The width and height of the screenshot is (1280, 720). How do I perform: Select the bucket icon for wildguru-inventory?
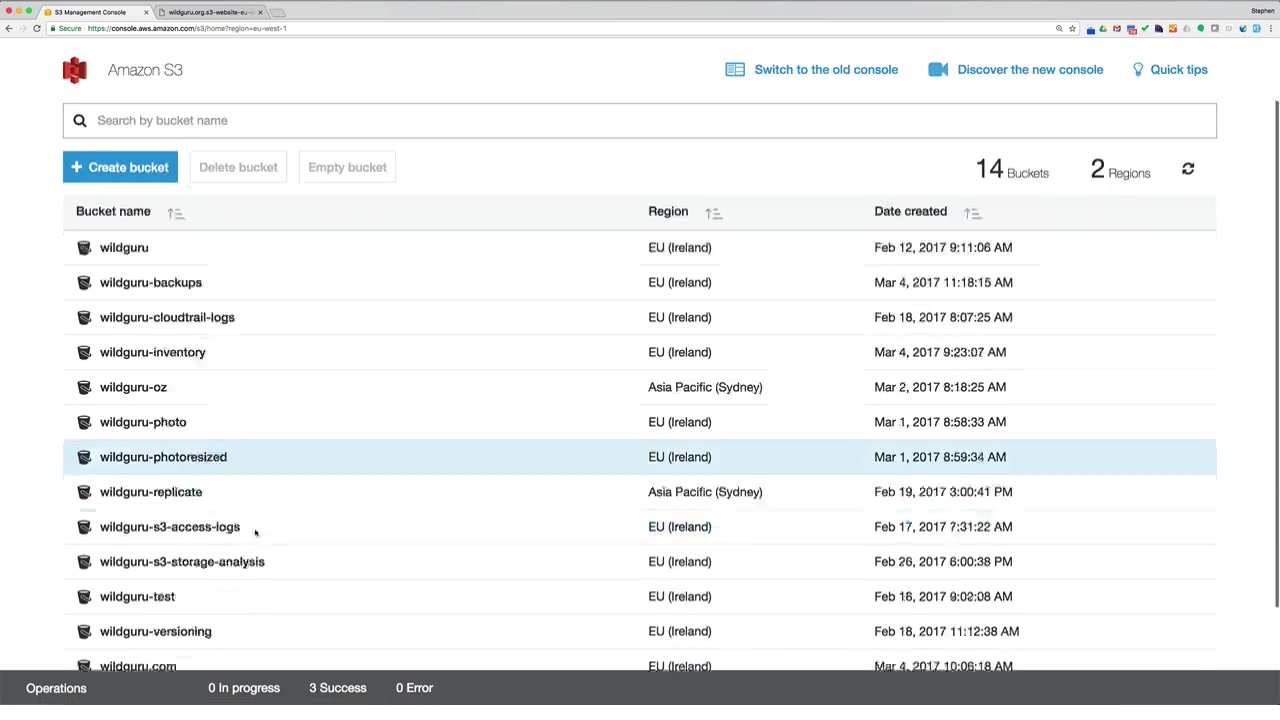(x=84, y=353)
